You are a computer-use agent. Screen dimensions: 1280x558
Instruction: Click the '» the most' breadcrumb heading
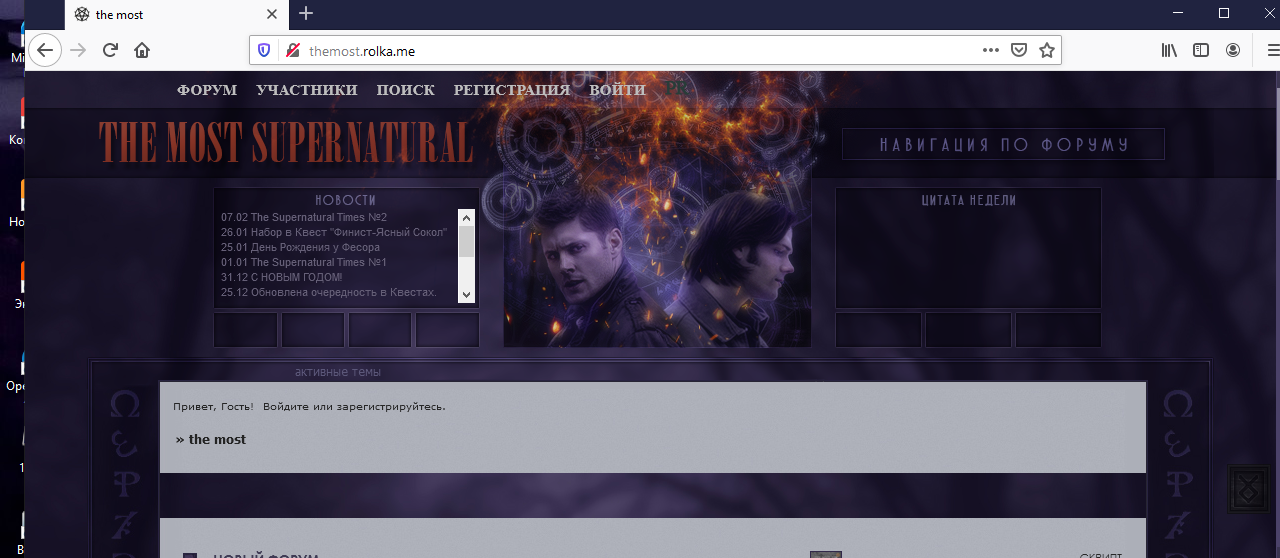click(x=211, y=439)
